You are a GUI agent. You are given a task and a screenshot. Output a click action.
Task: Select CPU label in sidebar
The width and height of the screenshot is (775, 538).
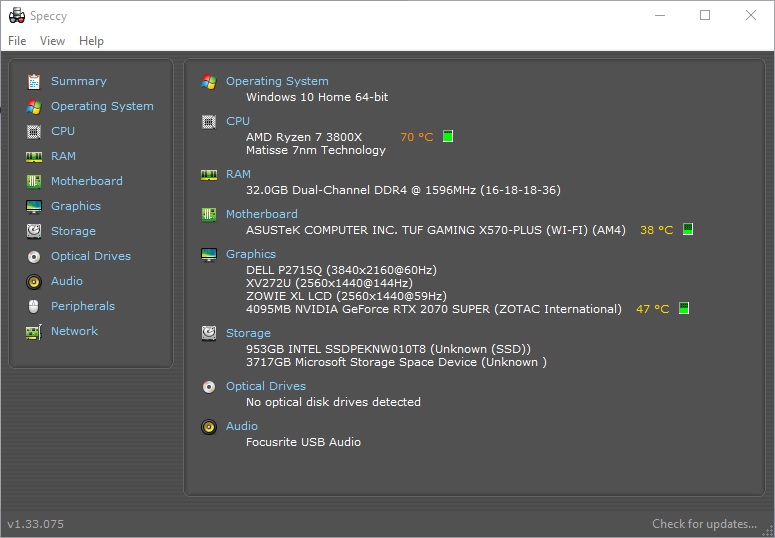63,131
